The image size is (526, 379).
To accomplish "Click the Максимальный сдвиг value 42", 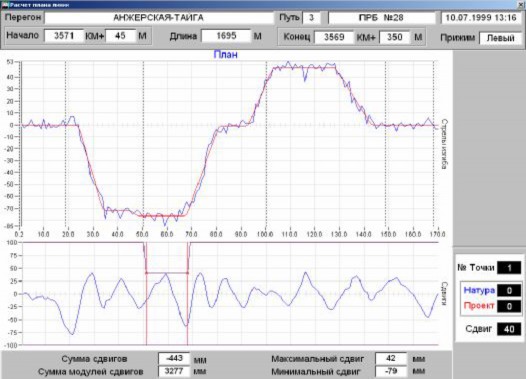I will 391,358.
